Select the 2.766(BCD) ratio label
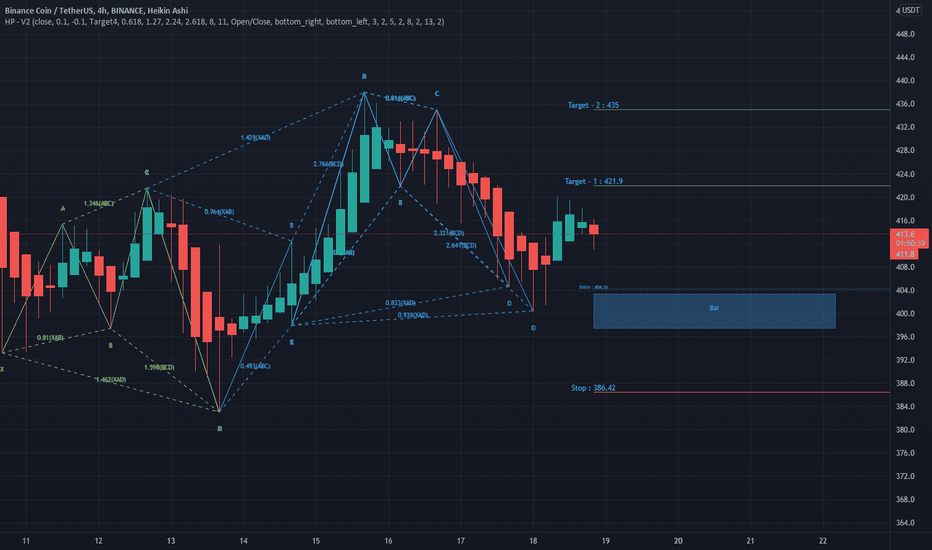The height and width of the screenshot is (550, 932). [x=328, y=164]
